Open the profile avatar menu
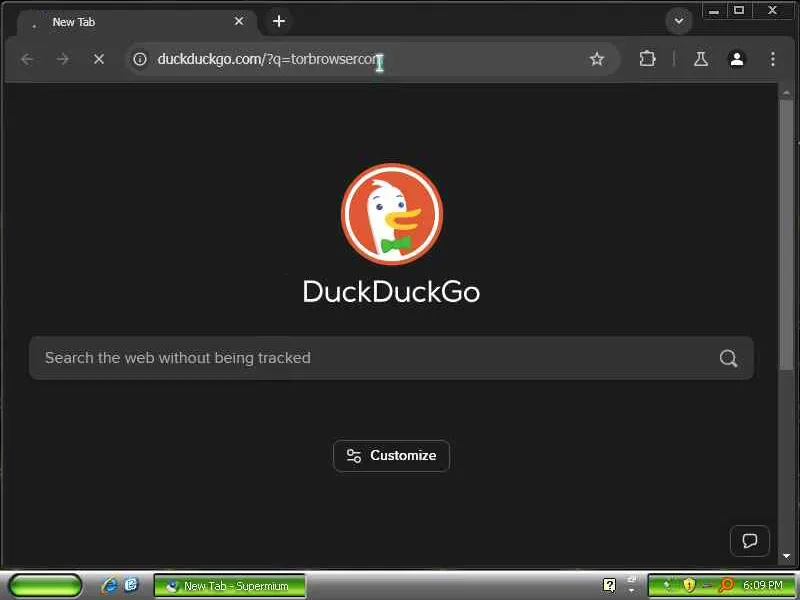800x600 pixels. pos(737,59)
